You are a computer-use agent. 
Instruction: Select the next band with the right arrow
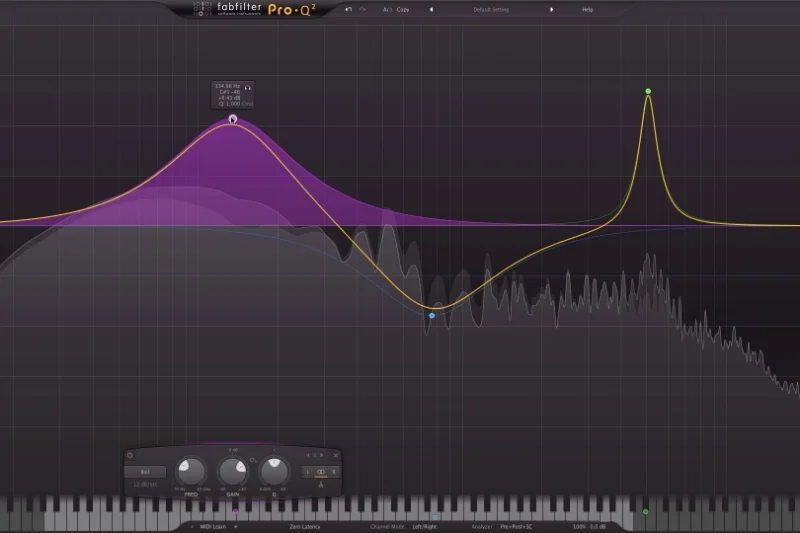[322, 455]
